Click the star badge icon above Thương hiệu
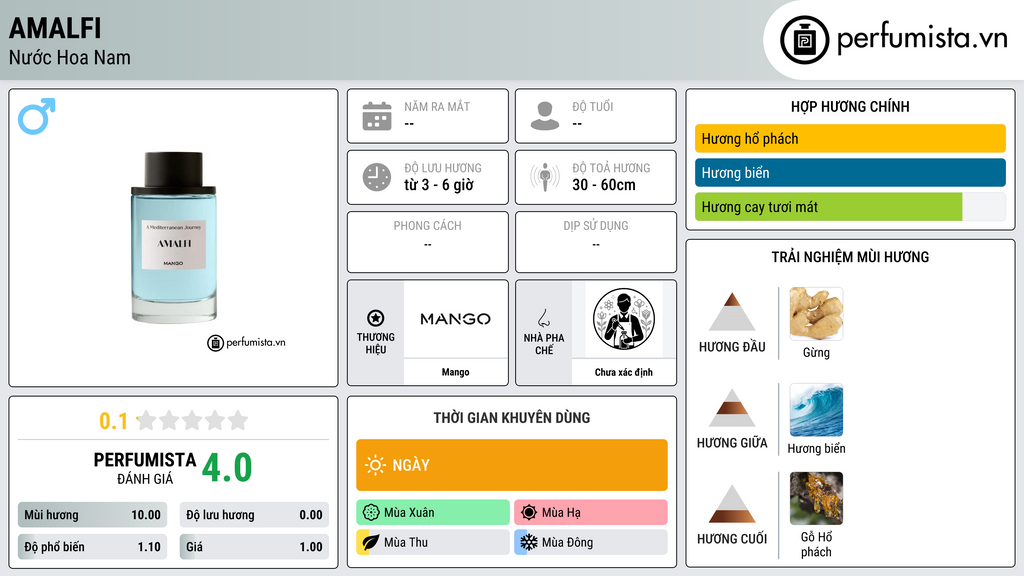Viewport: 1024px width, 576px height. click(x=376, y=318)
